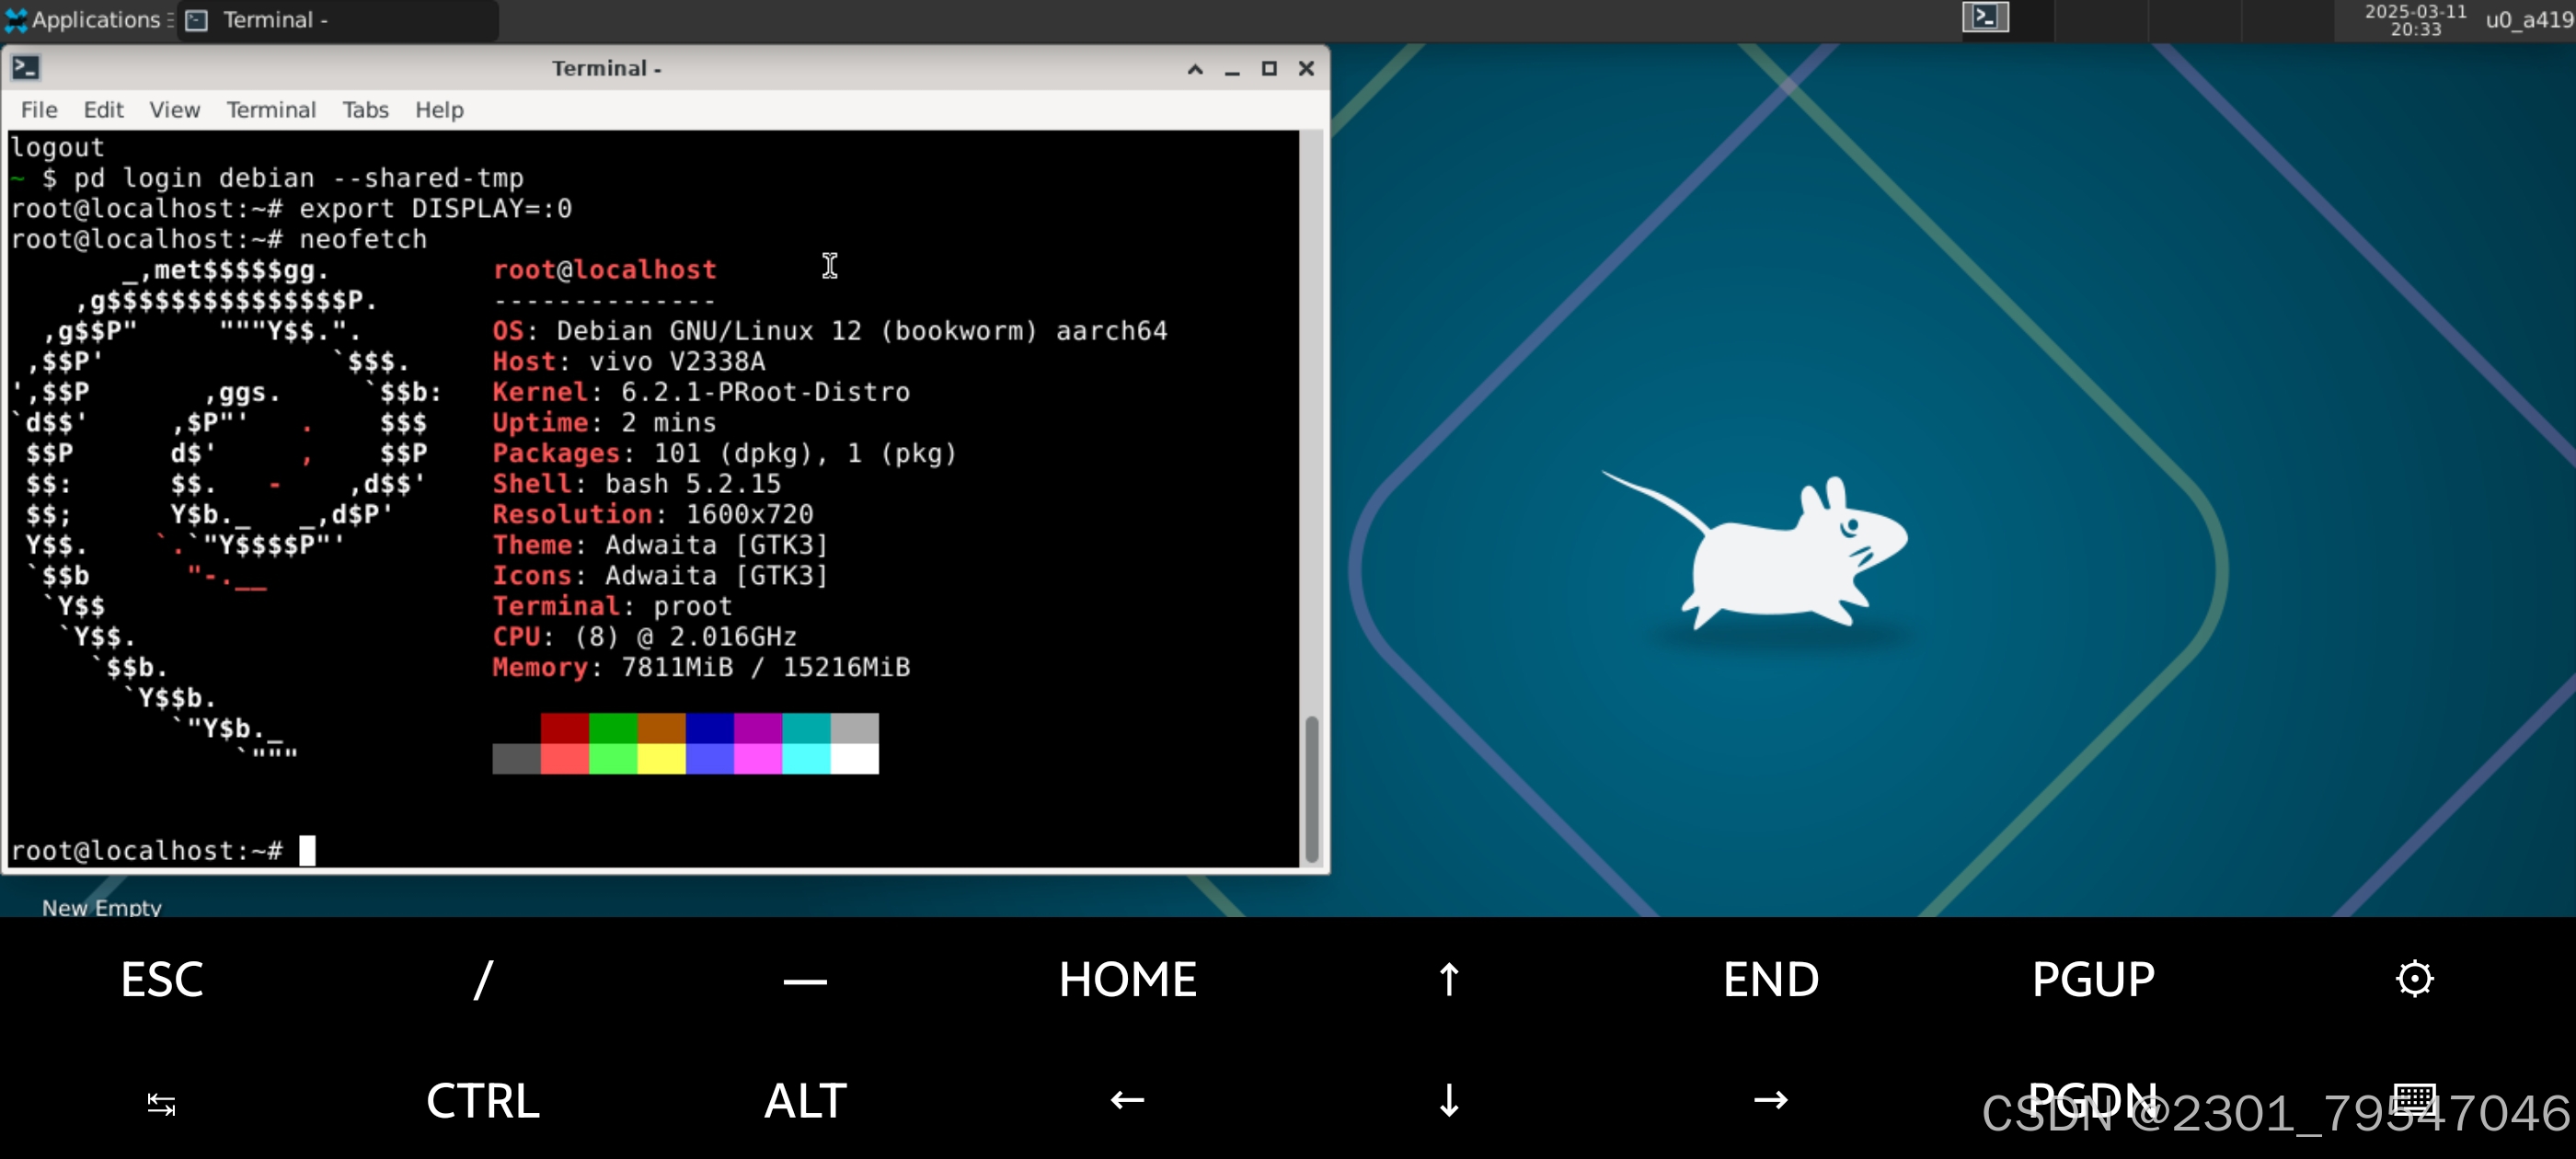Image resolution: width=2576 pixels, height=1159 pixels.
Task: Show the on-screen keyboard icon
Action: (x=2414, y=1099)
